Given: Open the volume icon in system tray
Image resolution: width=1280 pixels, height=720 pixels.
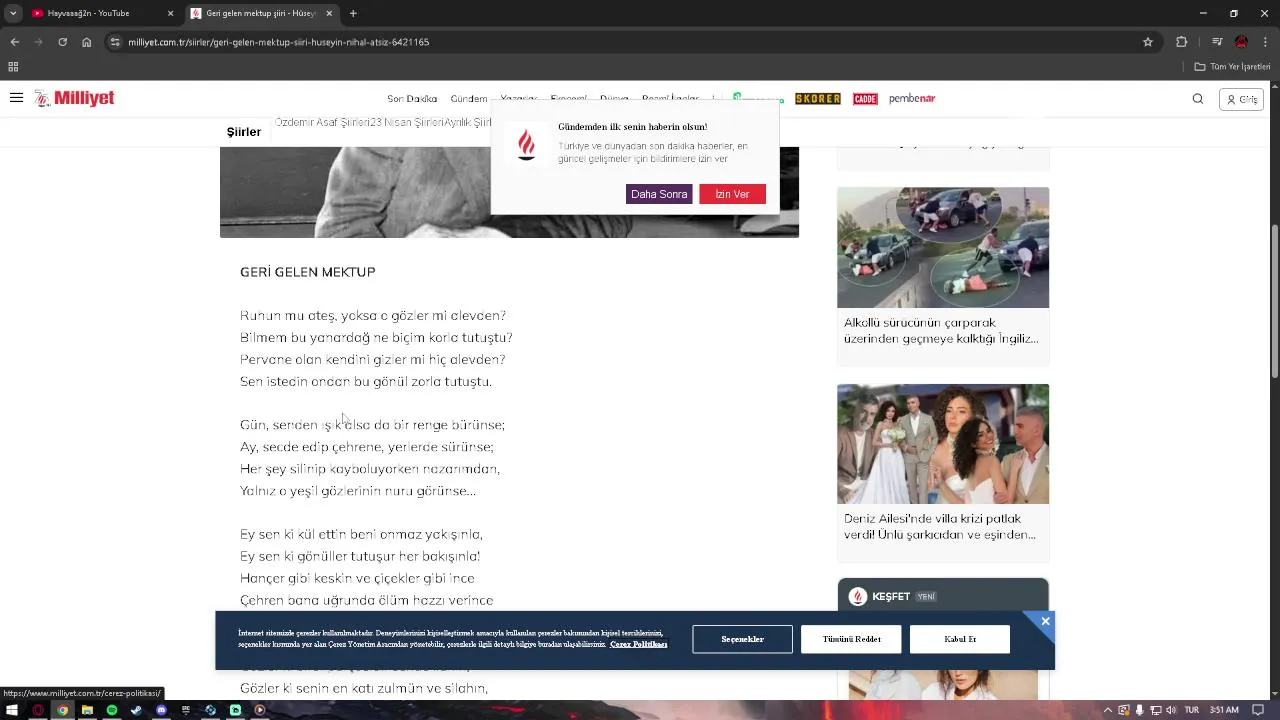Looking at the screenshot, I should coord(1171,710).
